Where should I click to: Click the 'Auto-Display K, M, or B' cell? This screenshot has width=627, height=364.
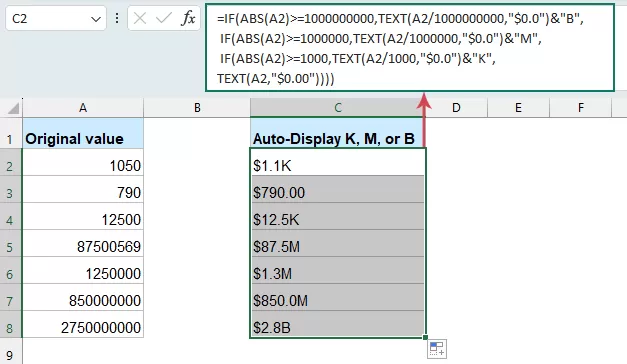click(338, 133)
